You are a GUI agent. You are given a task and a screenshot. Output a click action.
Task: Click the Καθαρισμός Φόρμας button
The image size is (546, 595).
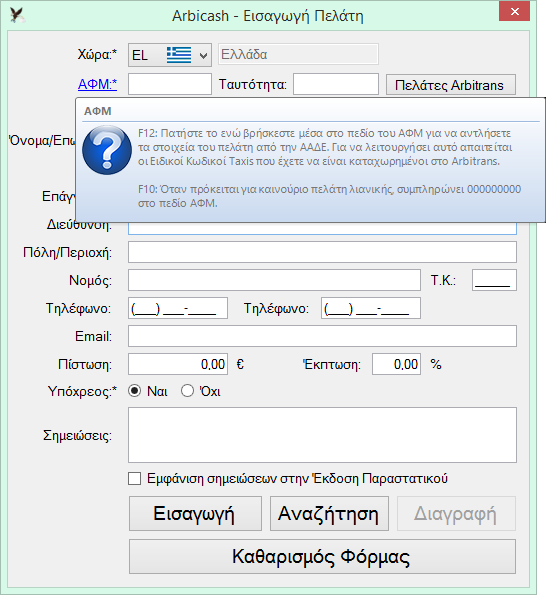322,557
